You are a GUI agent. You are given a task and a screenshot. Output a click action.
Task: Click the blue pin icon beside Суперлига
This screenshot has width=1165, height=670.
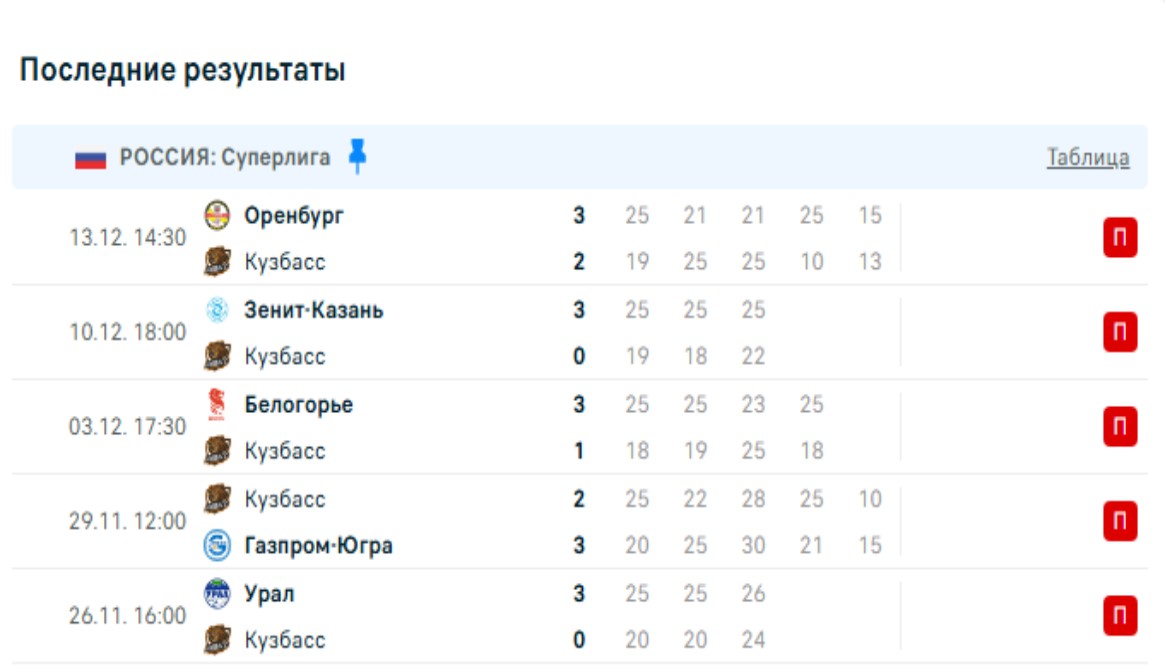[x=357, y=156]
